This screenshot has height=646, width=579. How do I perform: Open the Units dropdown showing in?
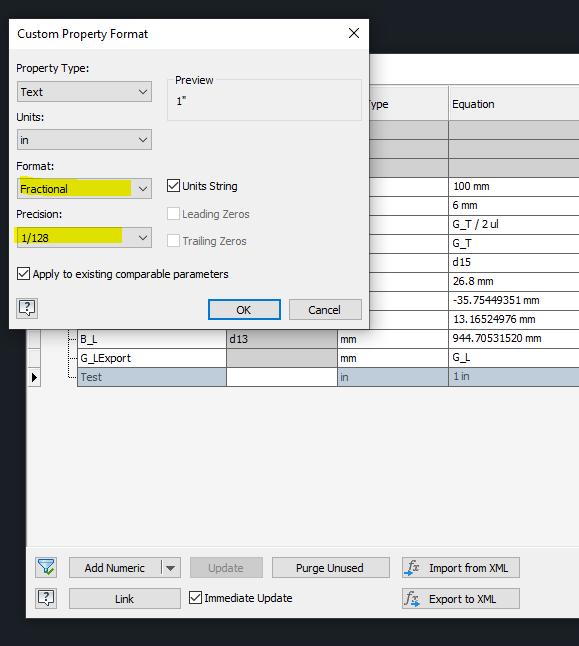(84, 140)
